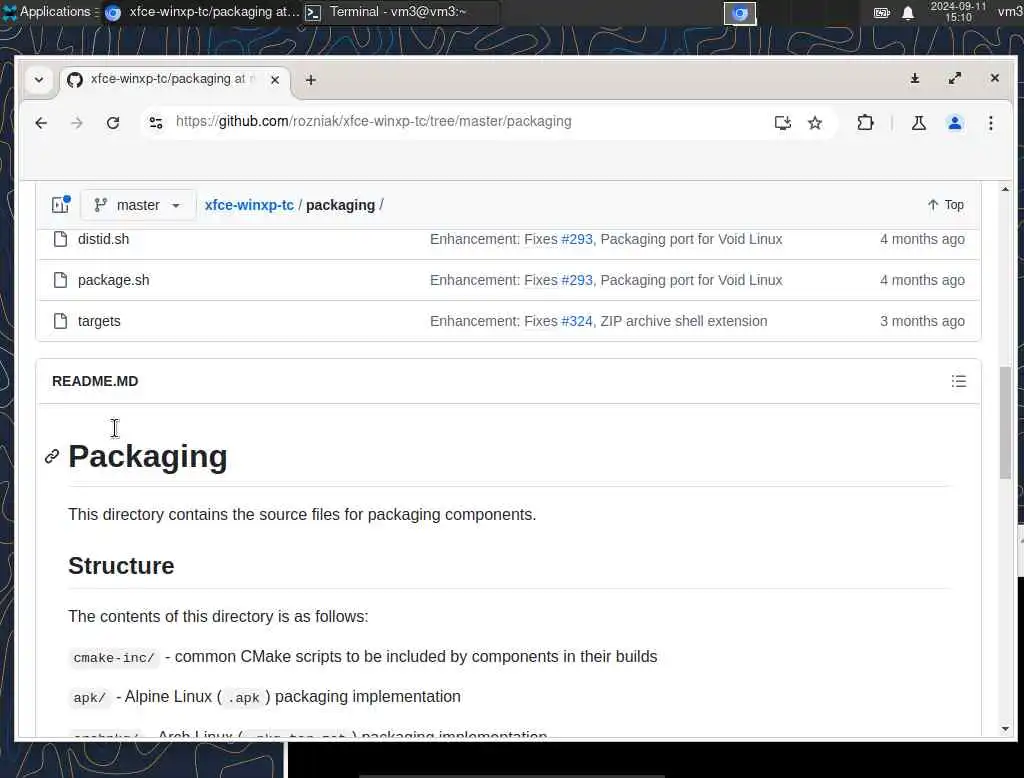This screenshot has width=1024, height=778.
Task: Click the panel clock showing 2024-09-11
Action: point(958,12)
